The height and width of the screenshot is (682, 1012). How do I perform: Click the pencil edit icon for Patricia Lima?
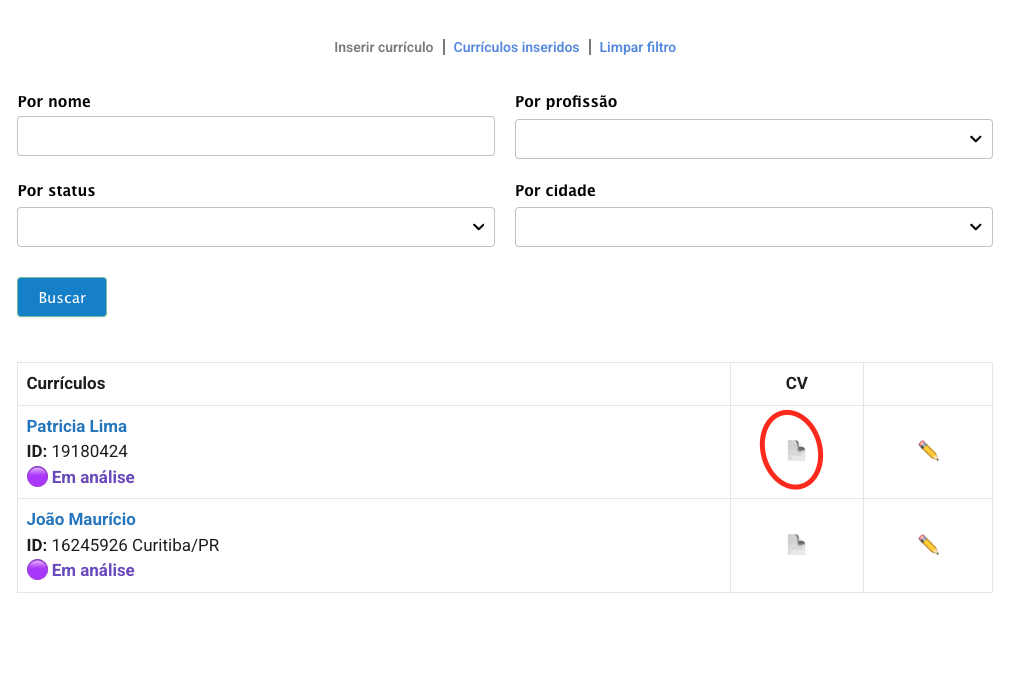click(928, 451)
